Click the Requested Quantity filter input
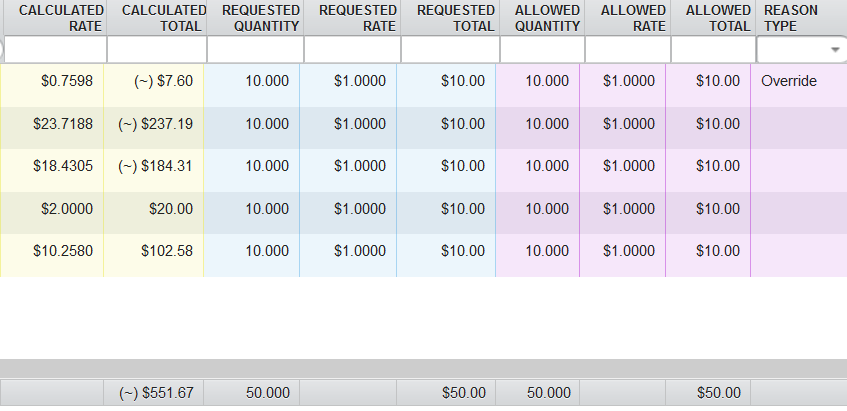The height and width of the screenshot is (411, 847). click(x=255, y=50)
